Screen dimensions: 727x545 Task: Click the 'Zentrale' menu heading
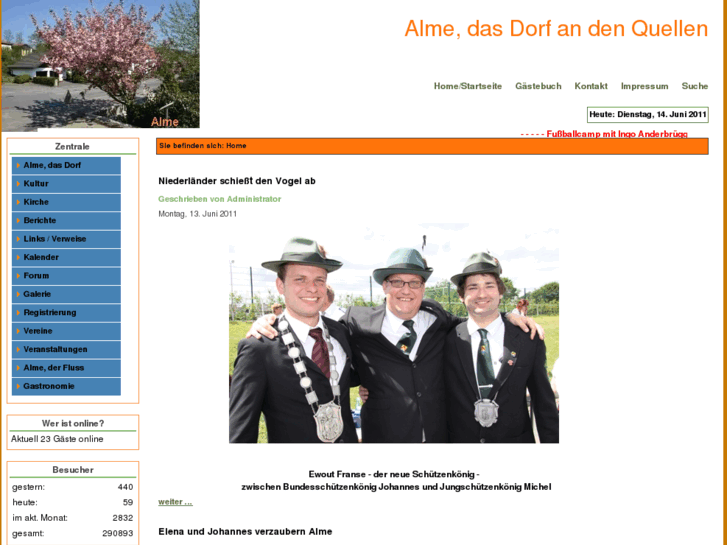point(72,147)
